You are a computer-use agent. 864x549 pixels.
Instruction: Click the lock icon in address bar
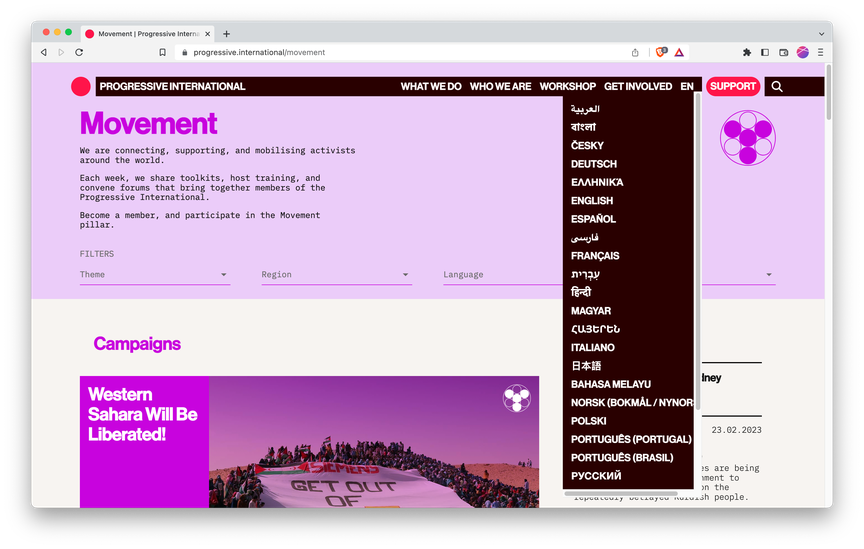click(185, 52)
